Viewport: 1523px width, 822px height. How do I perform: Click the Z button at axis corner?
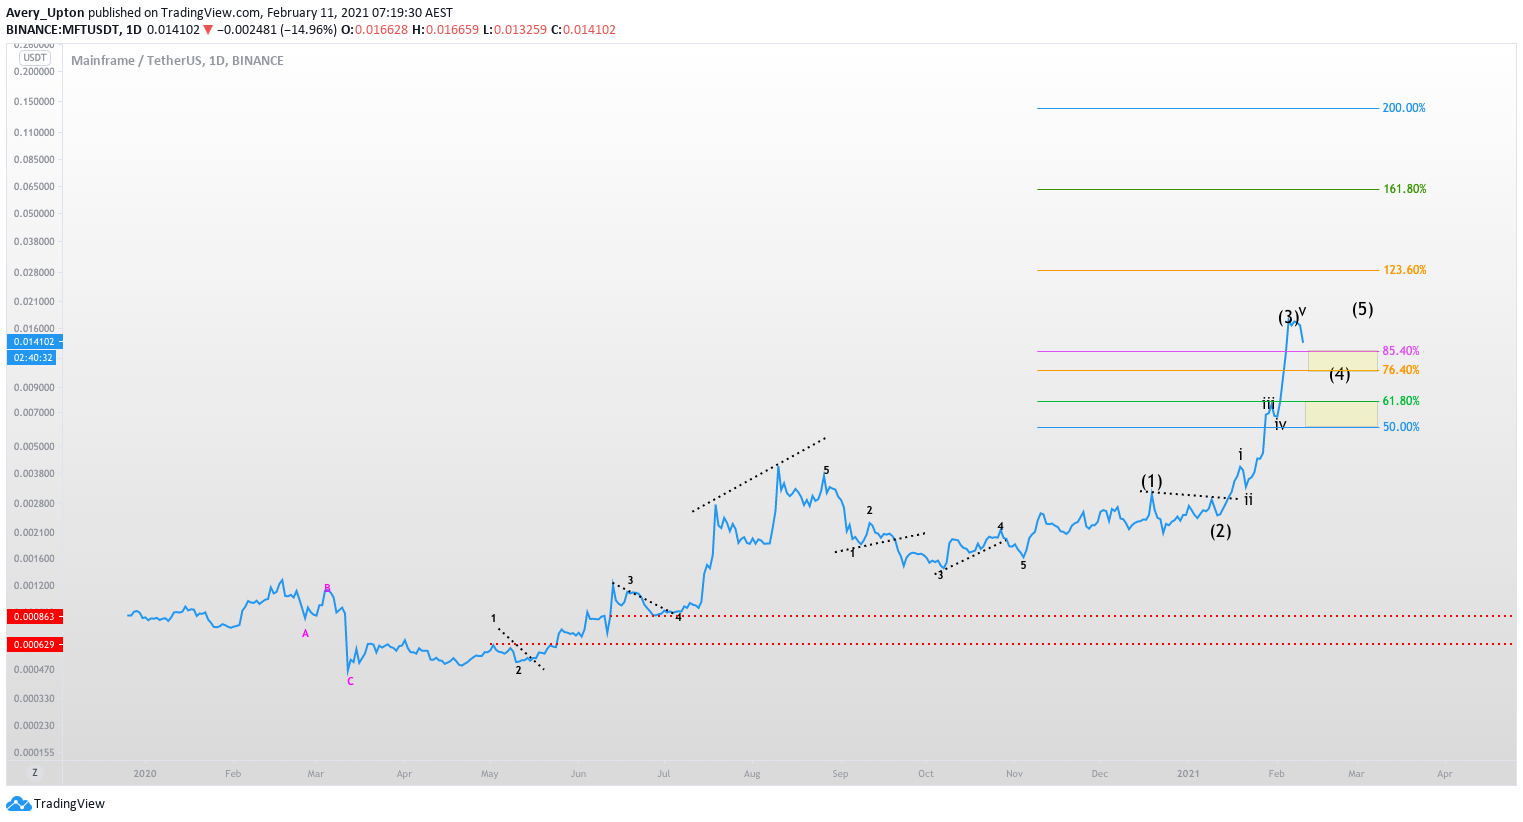(34, 773)
